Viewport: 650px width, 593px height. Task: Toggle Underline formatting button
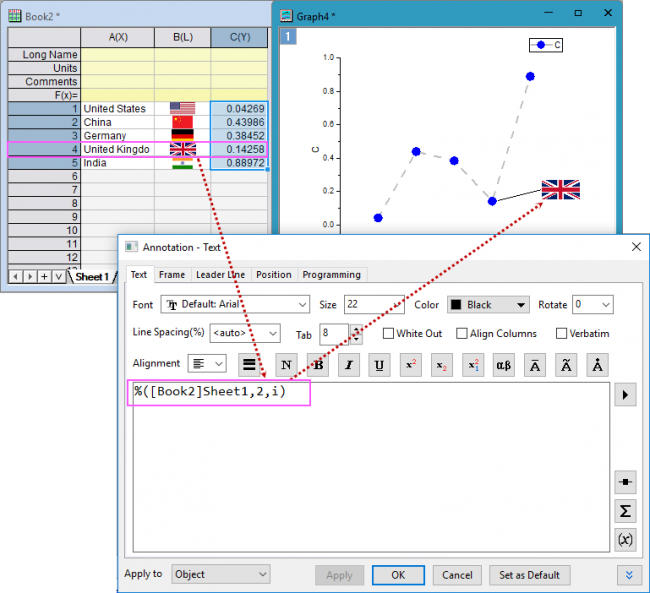(x=379, y=365)
